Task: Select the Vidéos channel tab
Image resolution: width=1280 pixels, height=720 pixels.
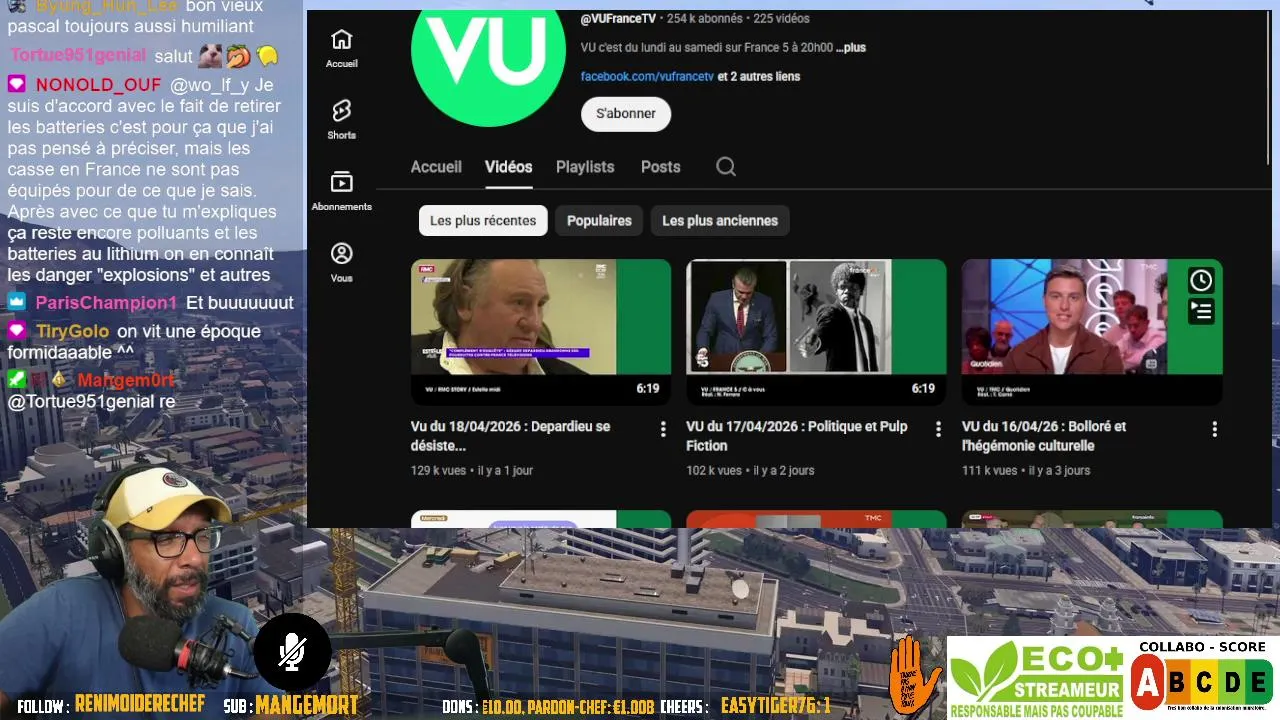Action: (508, 167)
